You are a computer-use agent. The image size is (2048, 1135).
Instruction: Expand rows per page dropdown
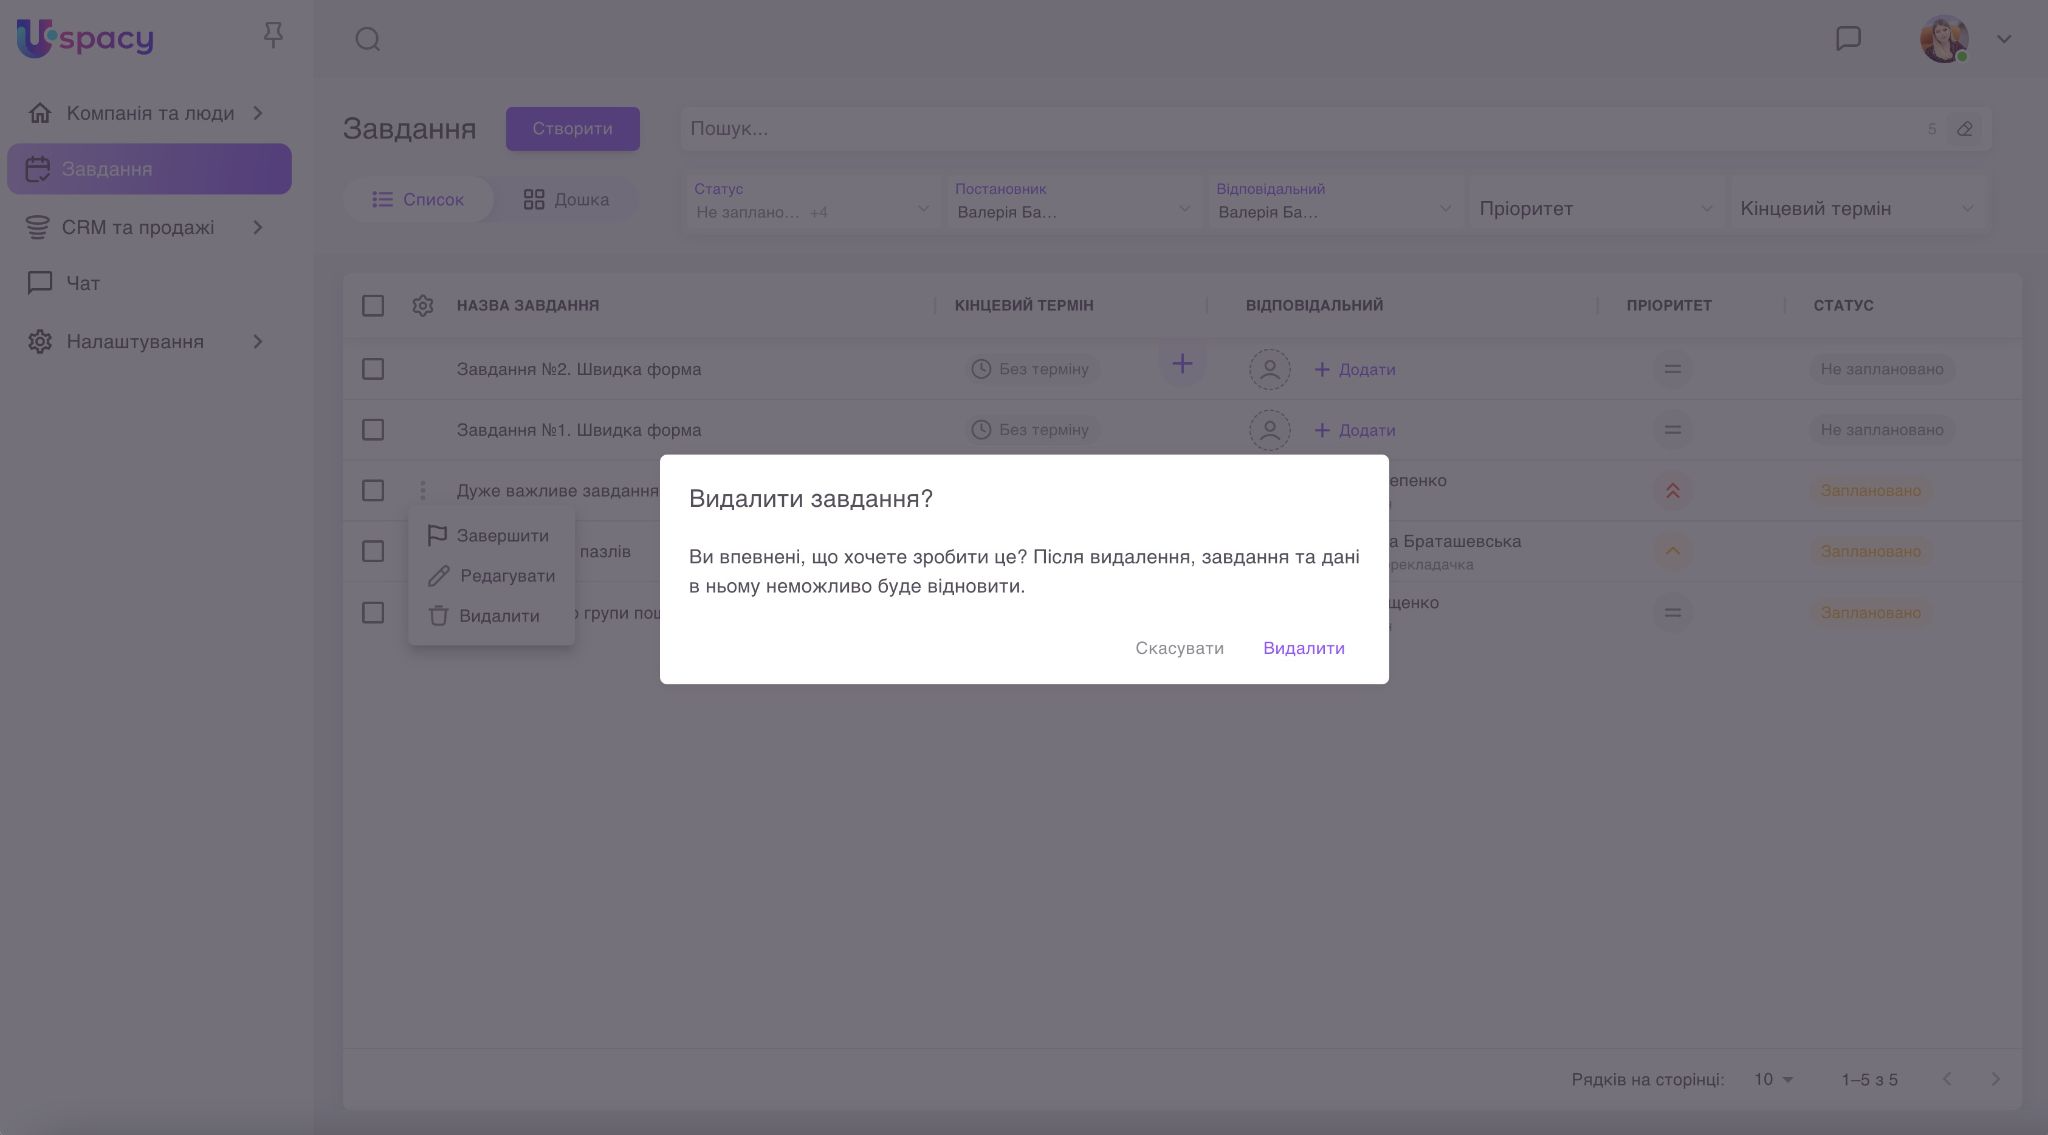pyautogui.click(x=1774, y=1079)
